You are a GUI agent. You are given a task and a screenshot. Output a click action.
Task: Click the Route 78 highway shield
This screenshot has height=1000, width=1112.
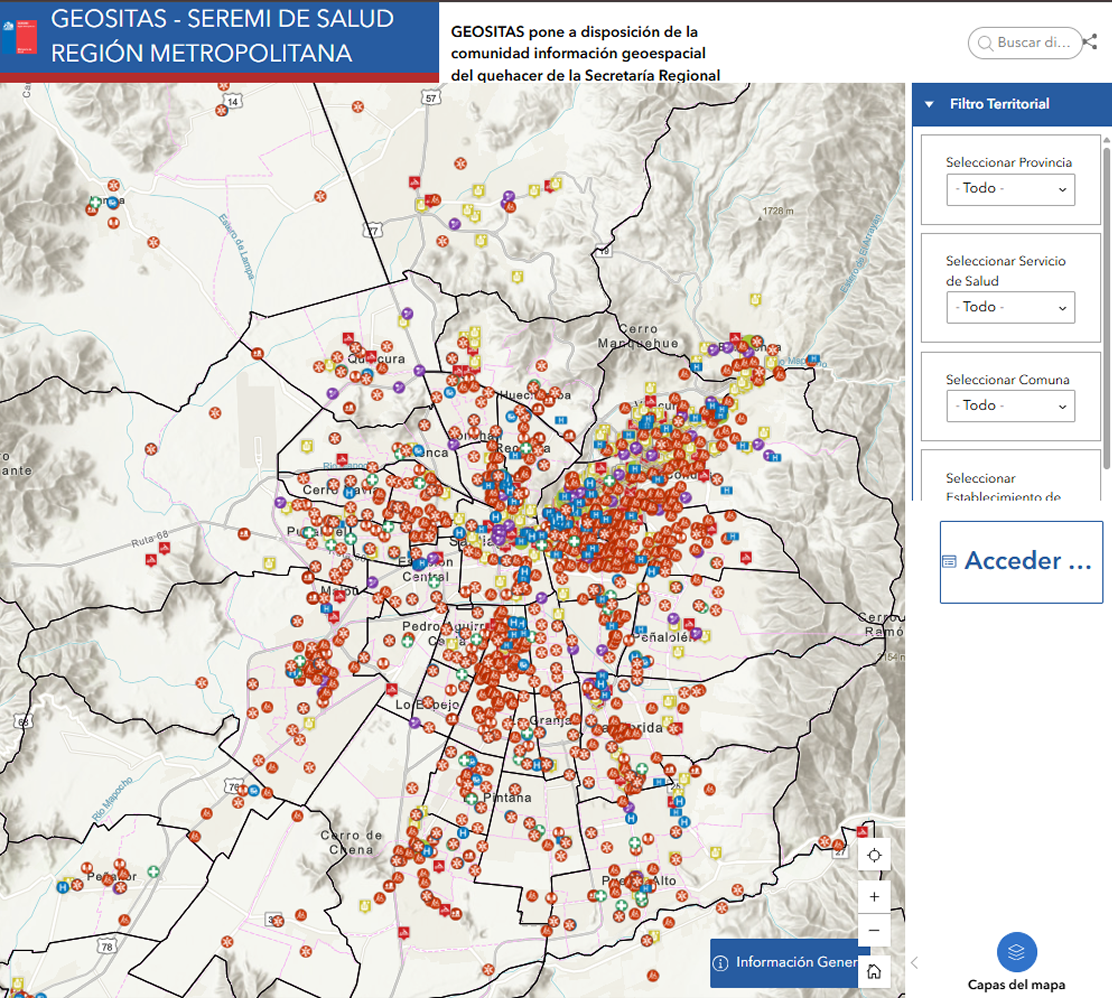106,946
